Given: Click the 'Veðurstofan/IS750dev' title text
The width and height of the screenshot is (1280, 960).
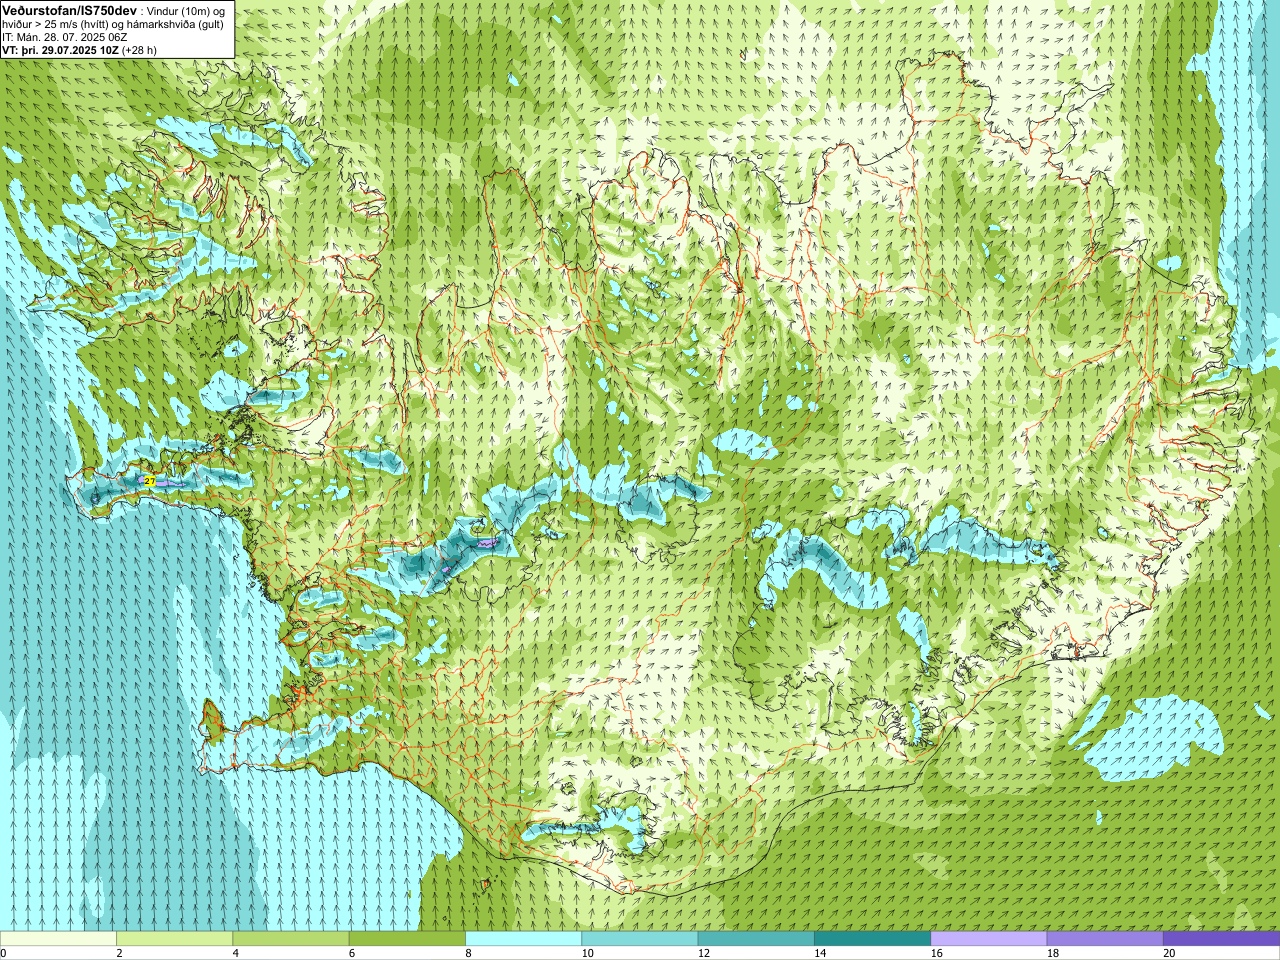Looking at the screenshot, I should (69, 10).
